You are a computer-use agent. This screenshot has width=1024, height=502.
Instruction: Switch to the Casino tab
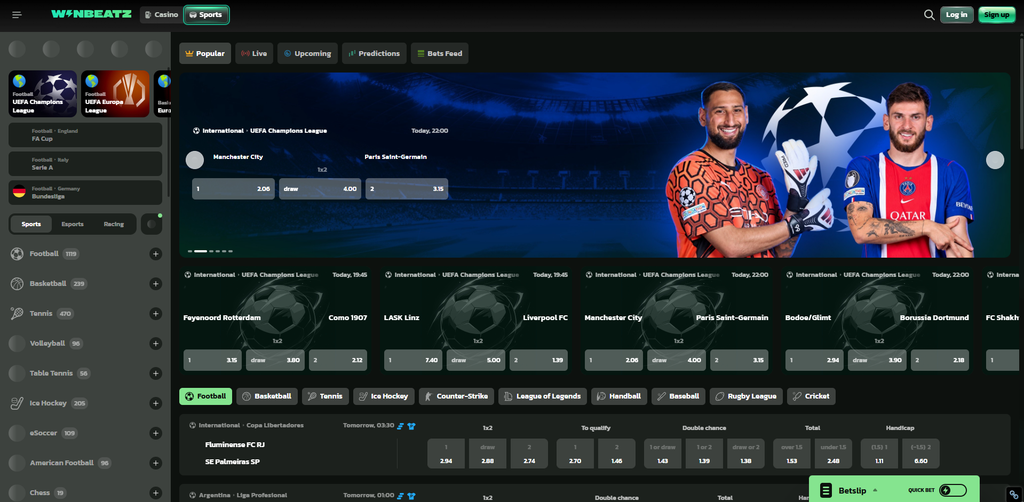pos(161,14)
